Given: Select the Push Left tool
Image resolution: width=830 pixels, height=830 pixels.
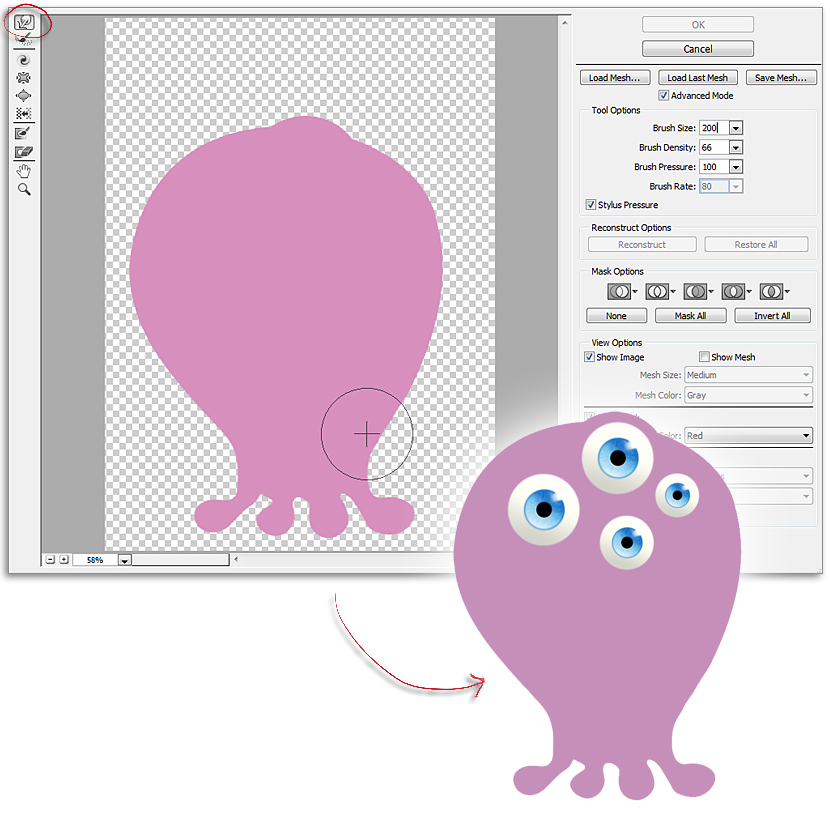Looking at the screenshot, I should coord(24,113).
